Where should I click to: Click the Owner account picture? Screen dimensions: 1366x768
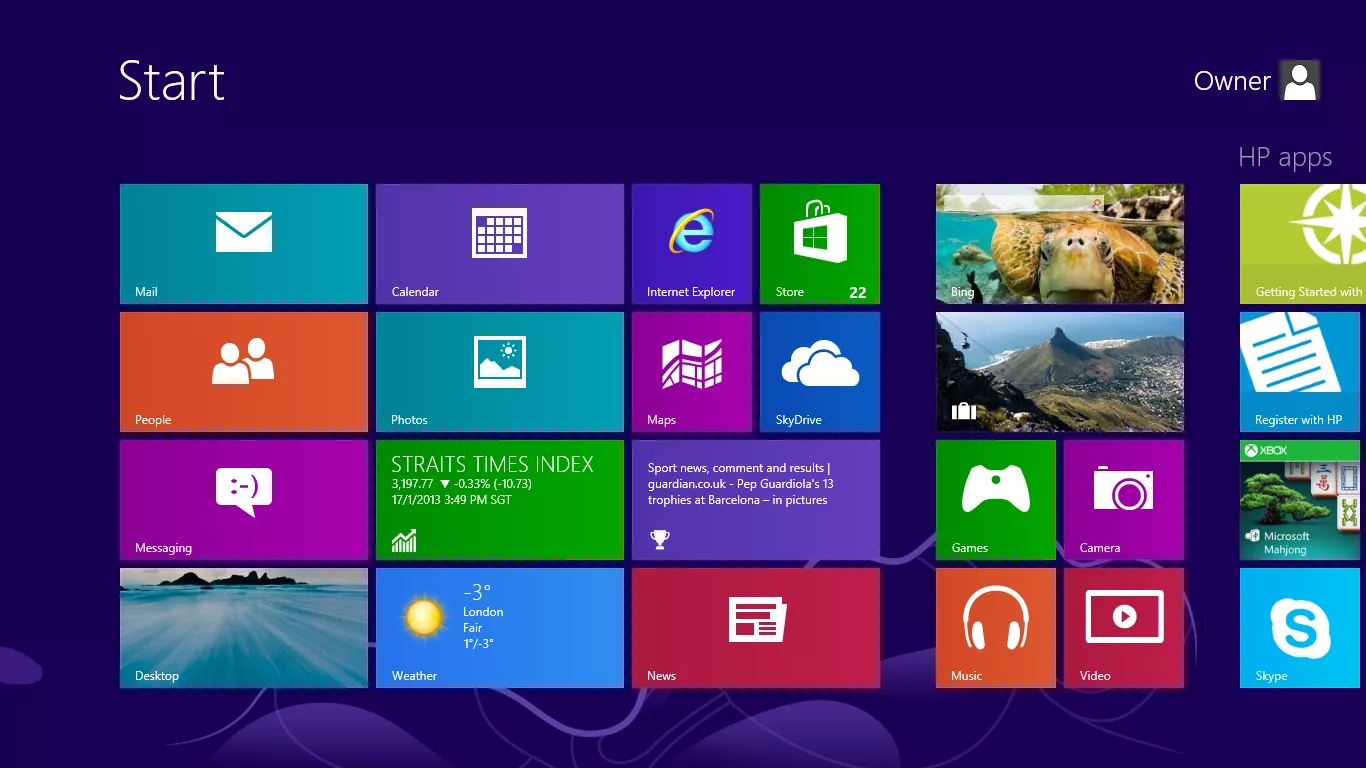coord(1300,81)
